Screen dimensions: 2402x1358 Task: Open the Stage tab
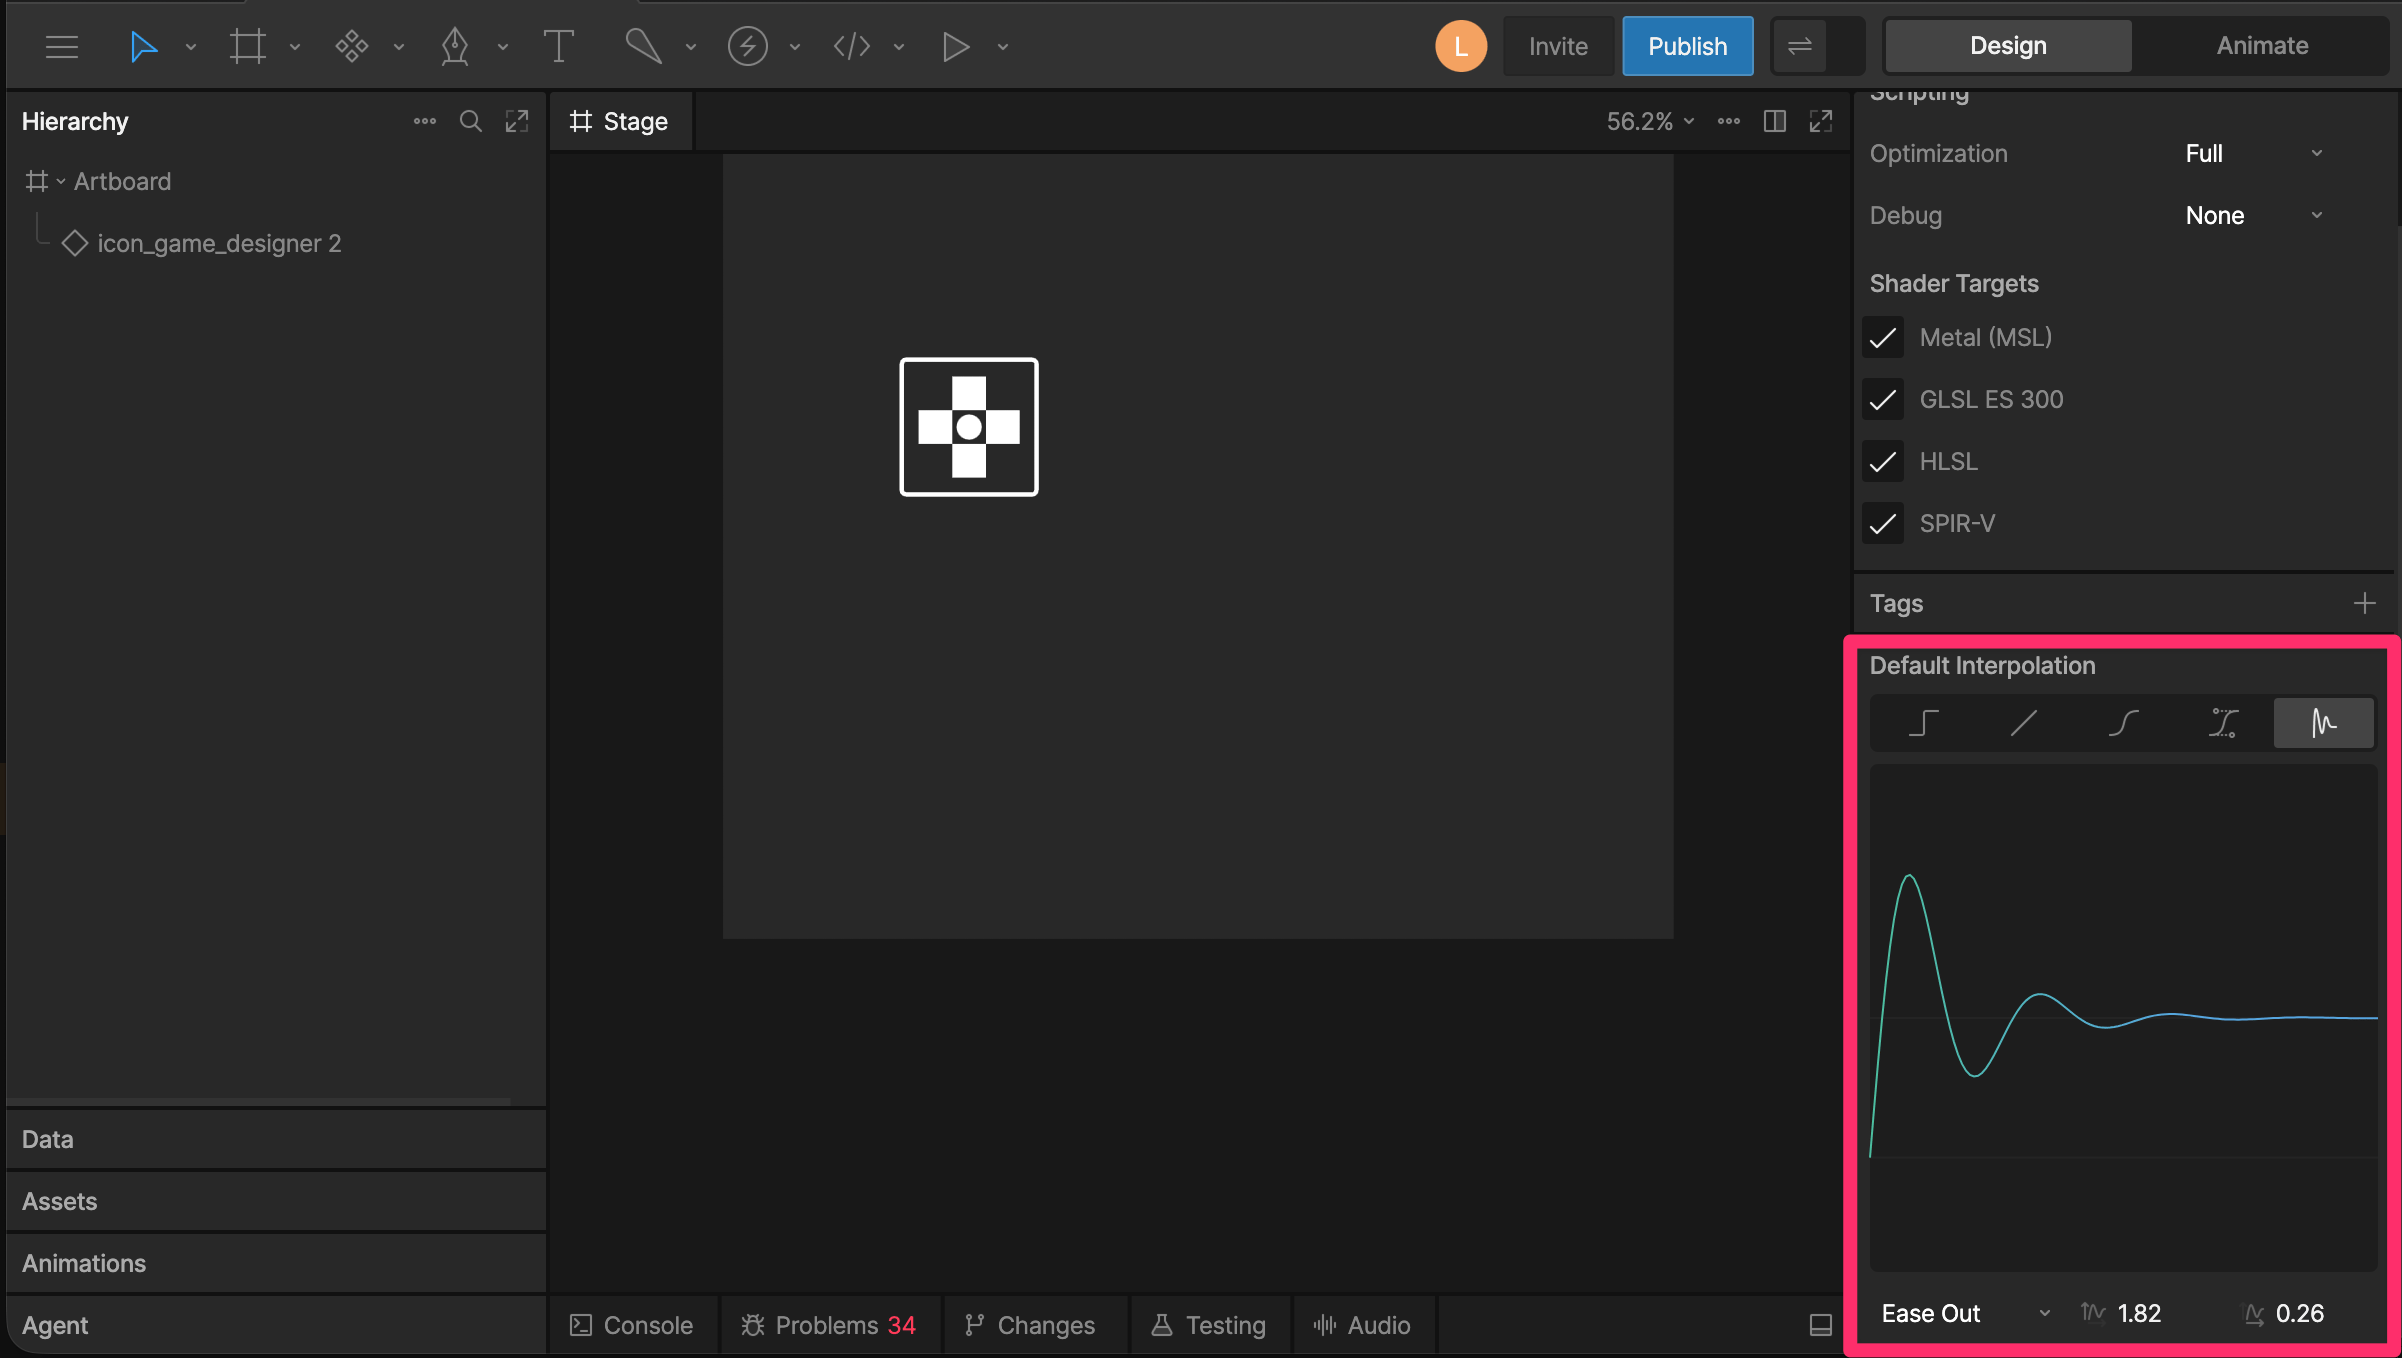tap(620, 121)
